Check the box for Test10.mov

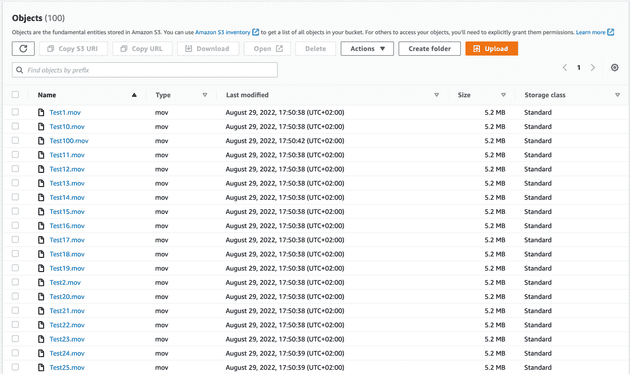click(15, 126)
